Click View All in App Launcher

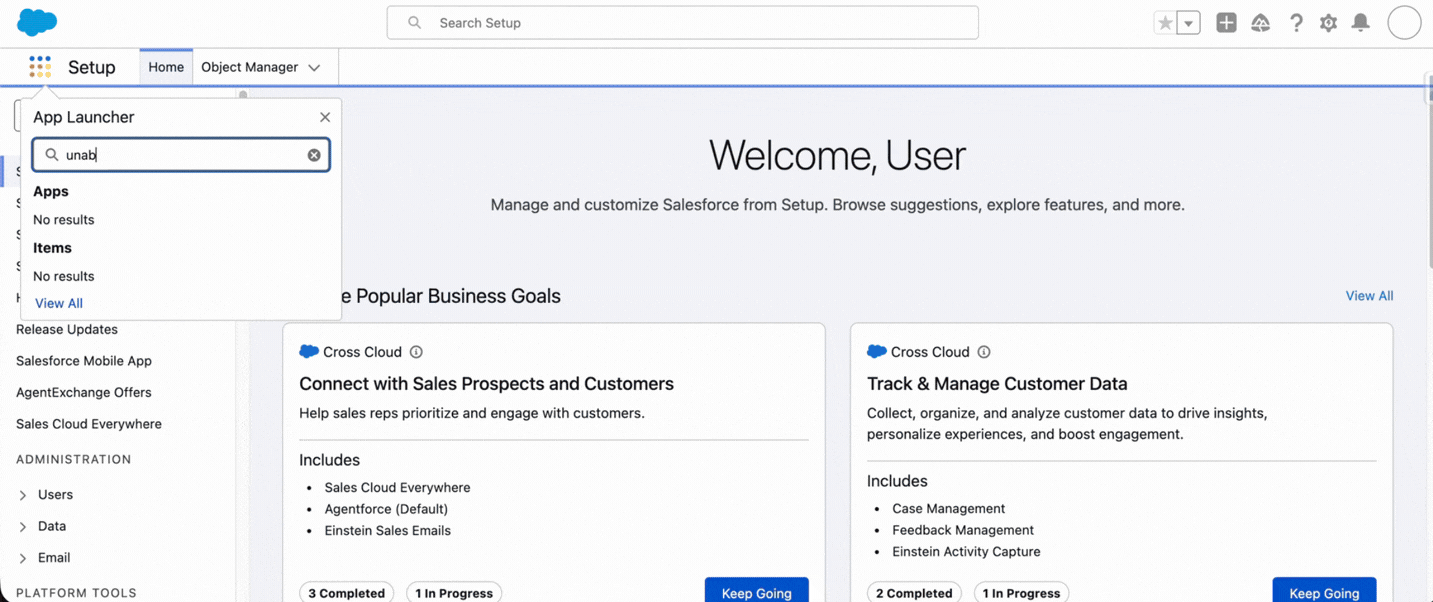tap(59, 303)
